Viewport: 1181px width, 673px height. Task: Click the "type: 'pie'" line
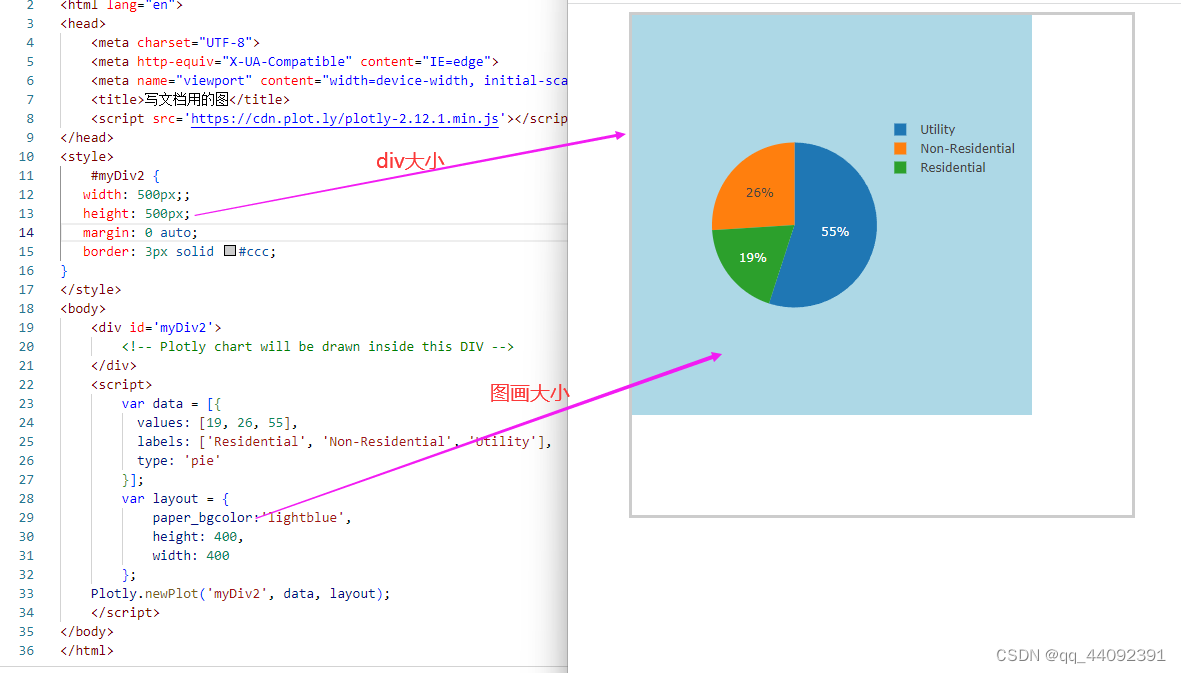pyautogui.click(x=179, y=460)
